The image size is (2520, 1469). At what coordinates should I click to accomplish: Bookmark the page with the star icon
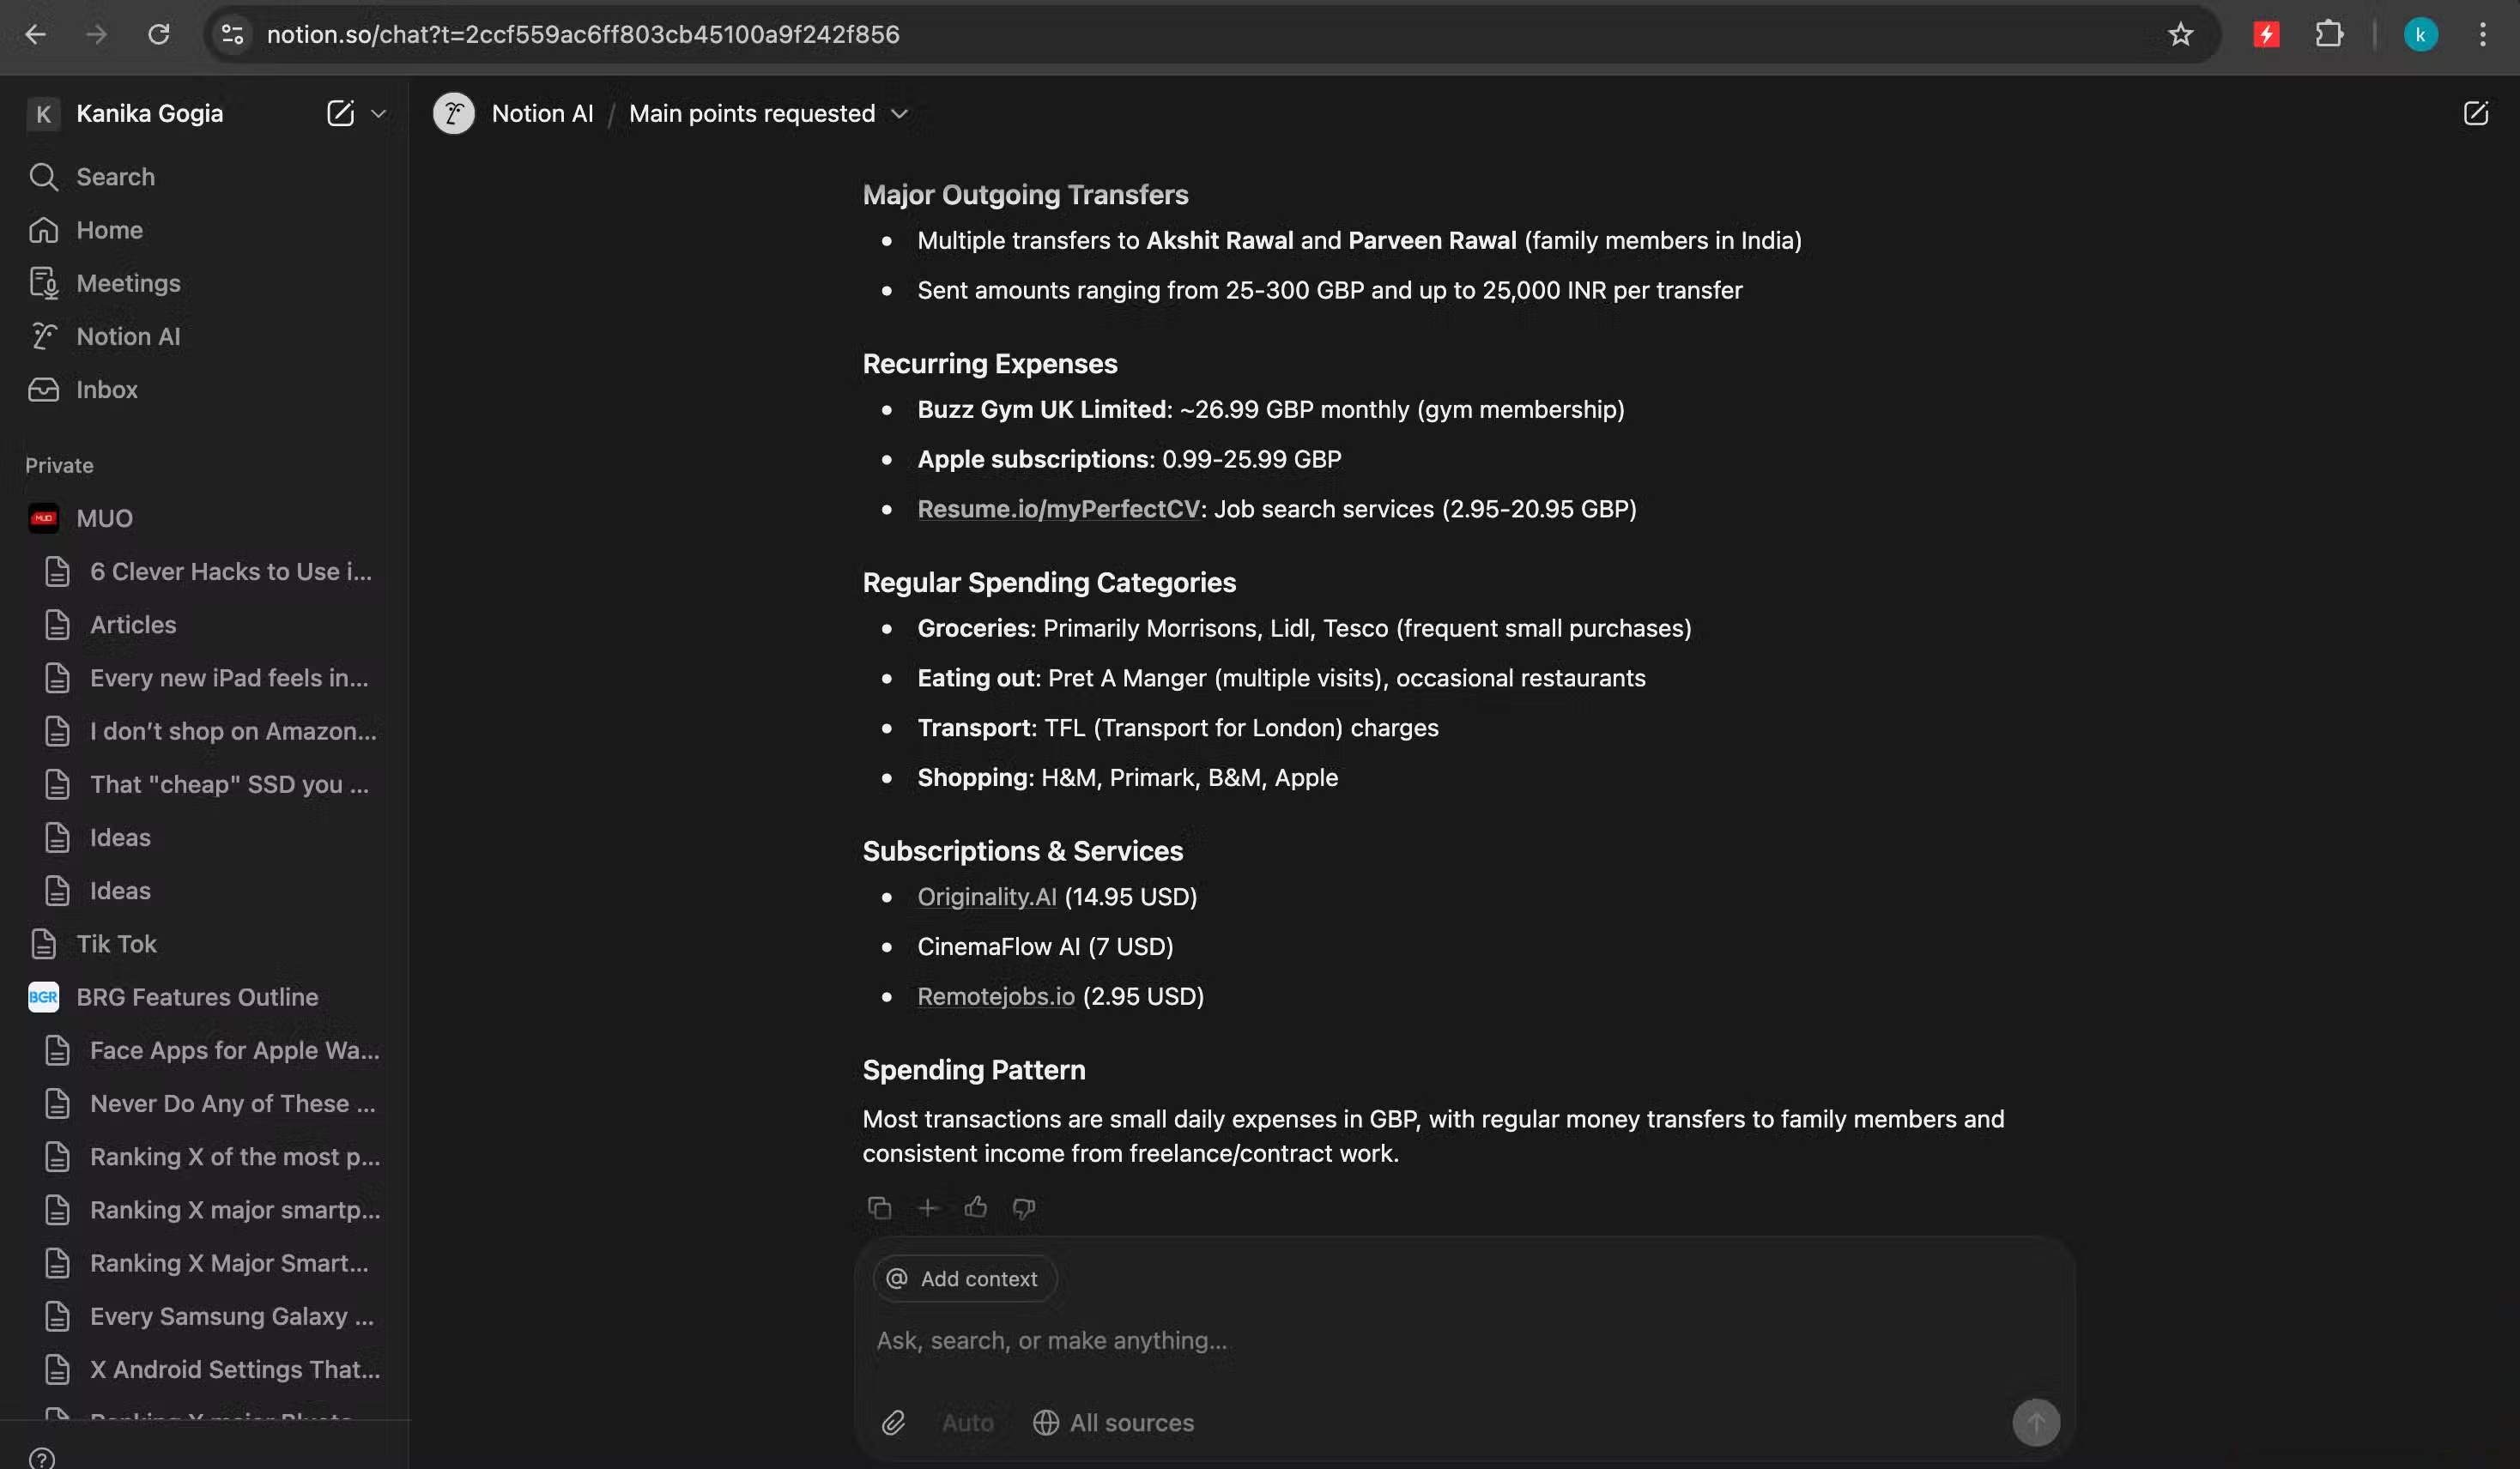point(2180,35)
